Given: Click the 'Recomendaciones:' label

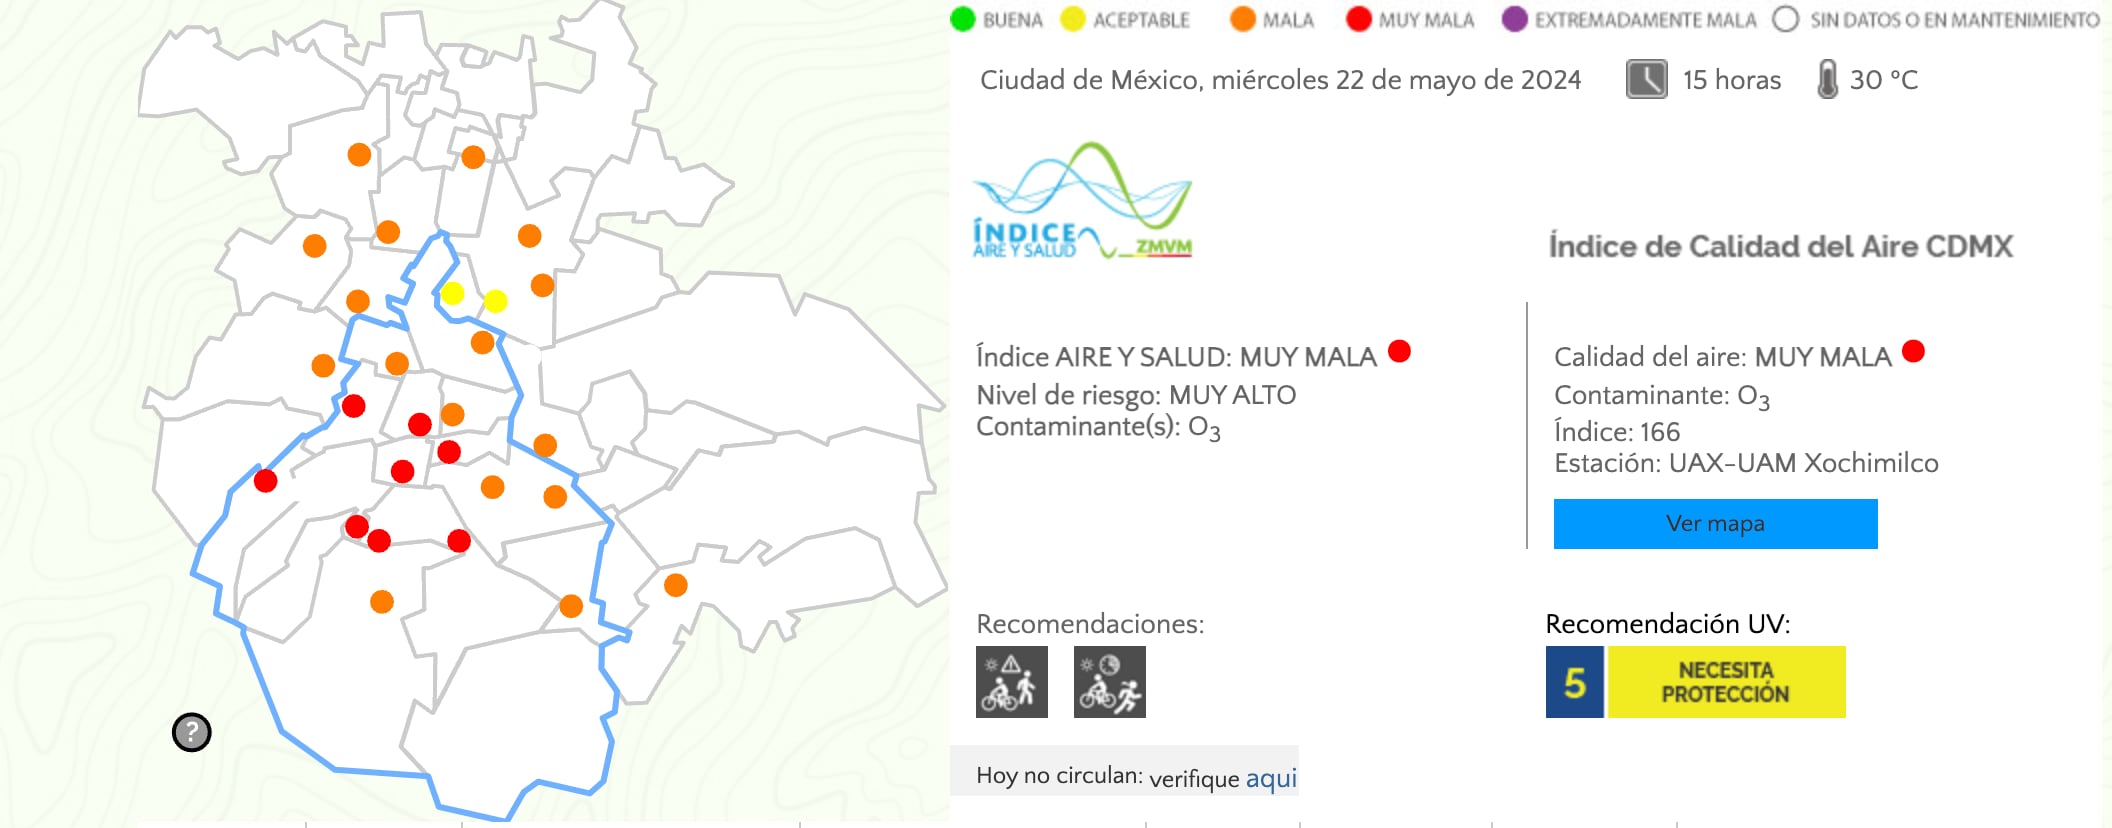Looking at the screenshot, I should click(x=1090, y=624).
